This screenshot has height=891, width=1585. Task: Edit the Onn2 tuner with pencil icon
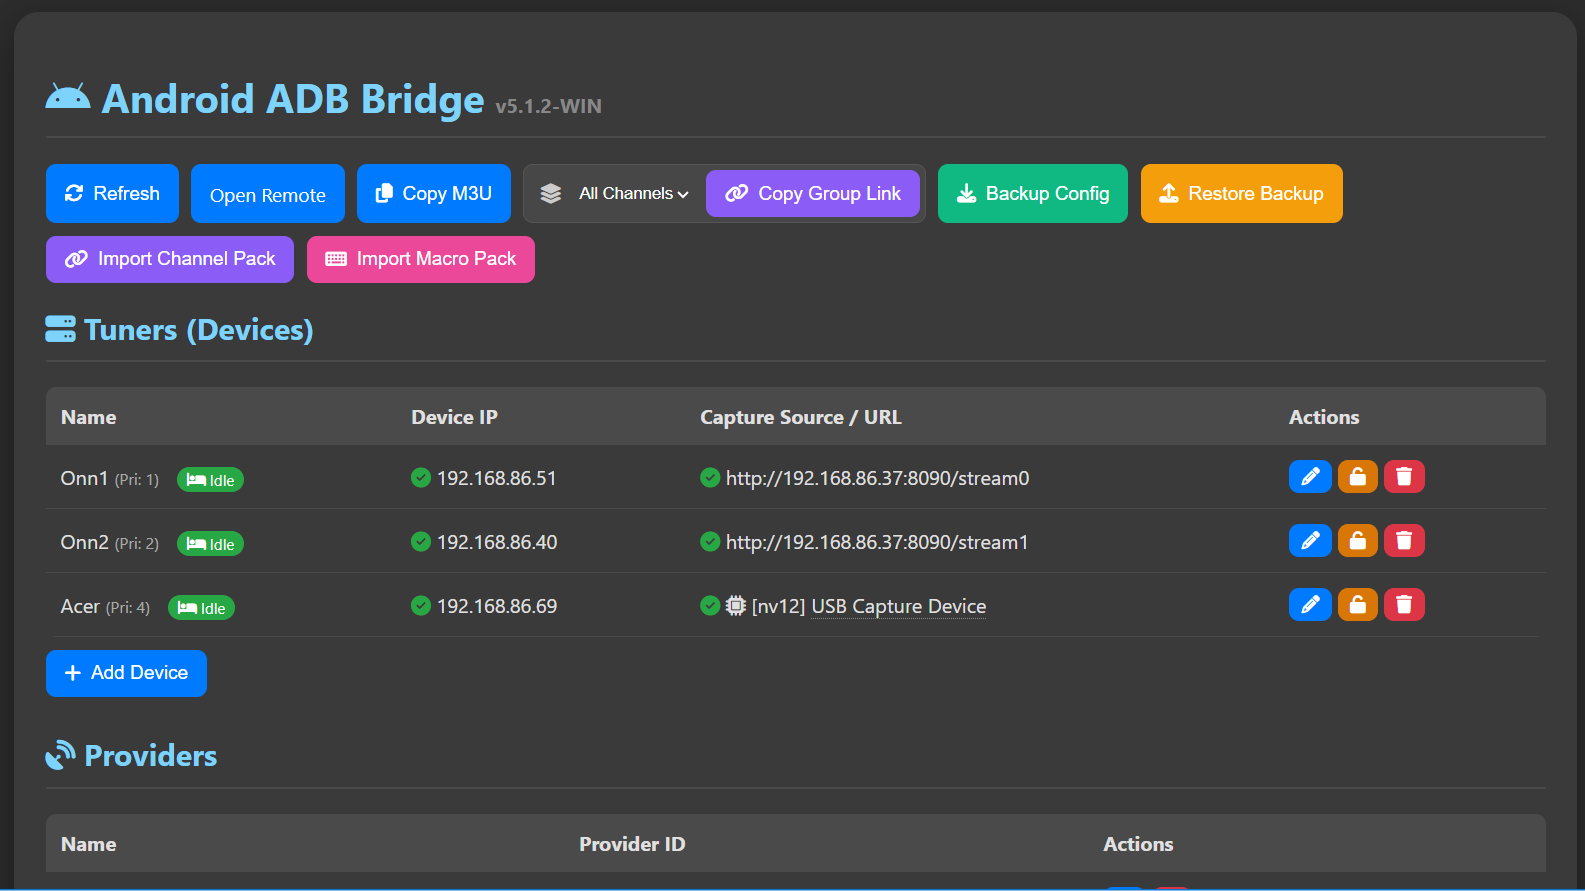[1310, 541]
